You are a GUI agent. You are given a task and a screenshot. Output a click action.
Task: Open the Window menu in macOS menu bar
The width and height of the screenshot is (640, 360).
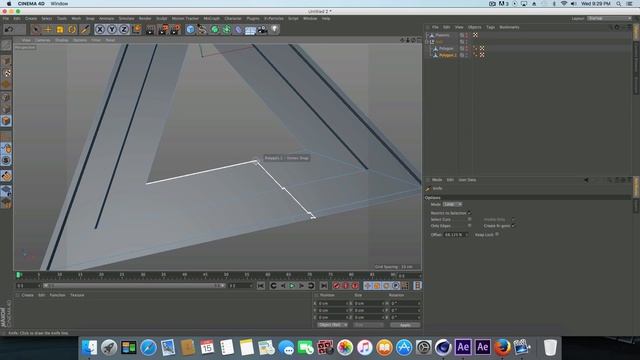point(60,4)
